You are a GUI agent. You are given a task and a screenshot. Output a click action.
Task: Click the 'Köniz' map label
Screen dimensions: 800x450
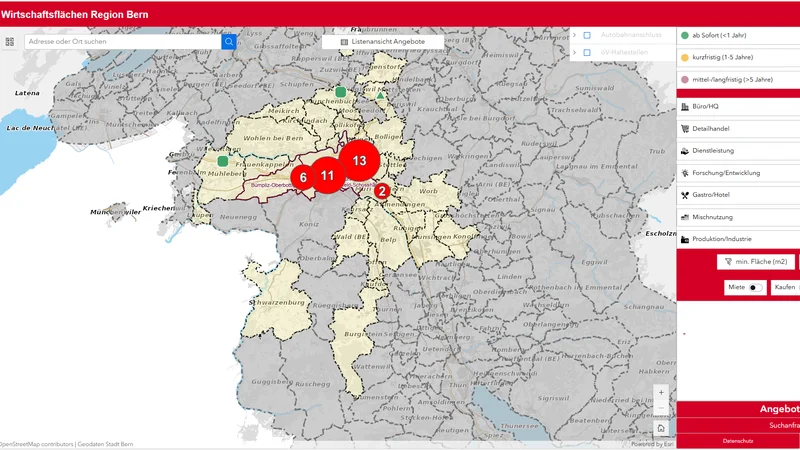tap(309, 224)
